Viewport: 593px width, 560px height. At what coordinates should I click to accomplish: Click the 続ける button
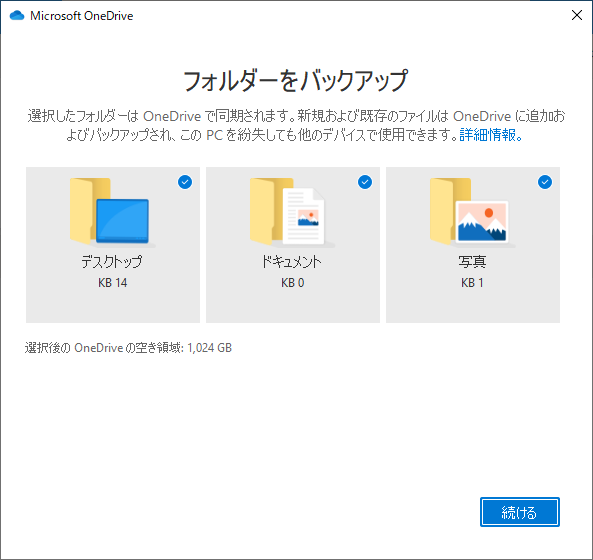coord(520,512)
